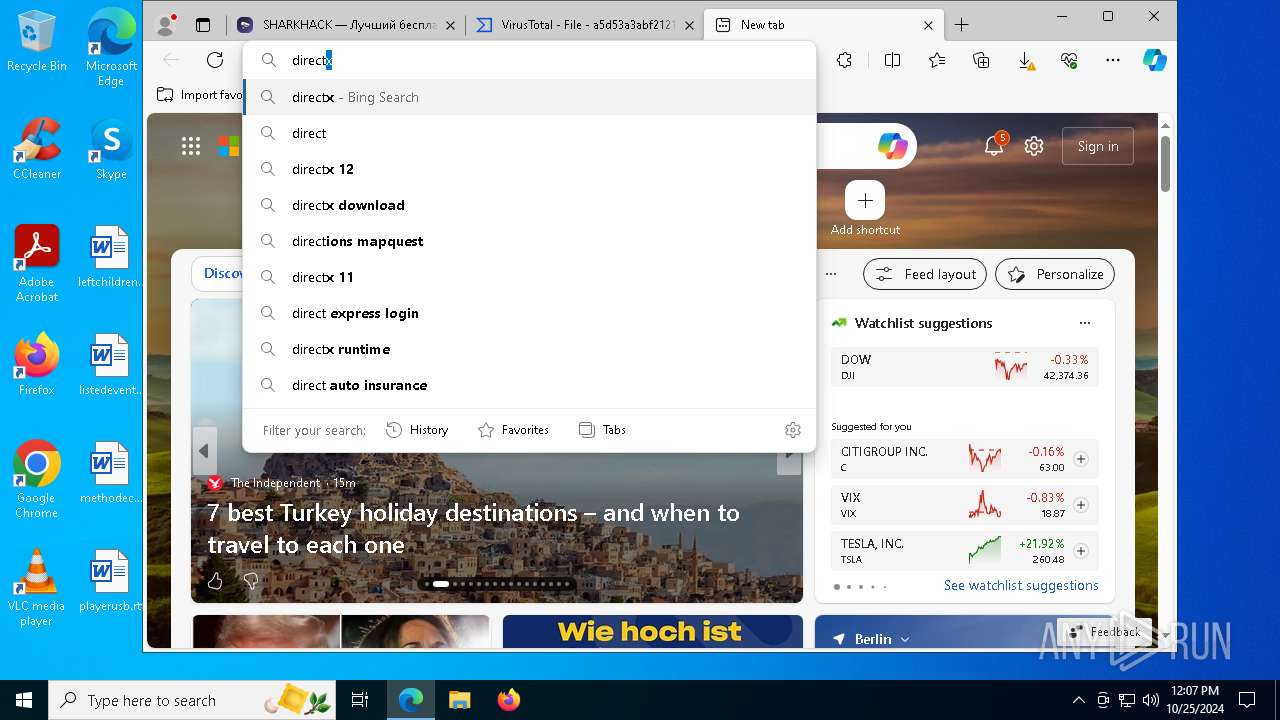Close the VirusTotal tab
Viewport: 1280px width, 720px height.
point(689,25)
